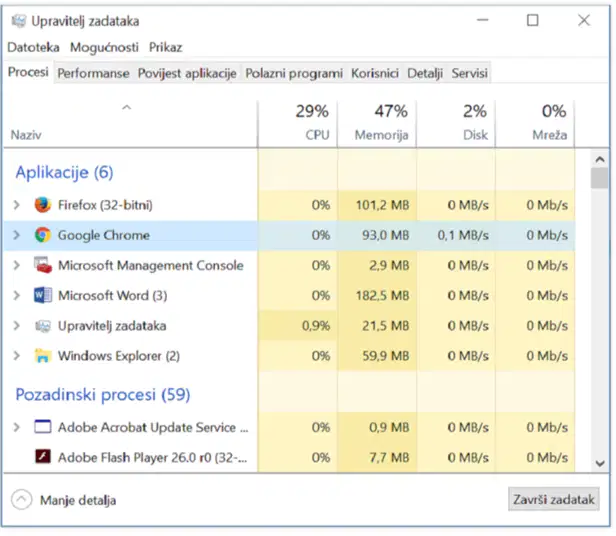616x536 pixels.
Task: Click the Adobe Acrobat Update Service icon
Action: (42, 427)
